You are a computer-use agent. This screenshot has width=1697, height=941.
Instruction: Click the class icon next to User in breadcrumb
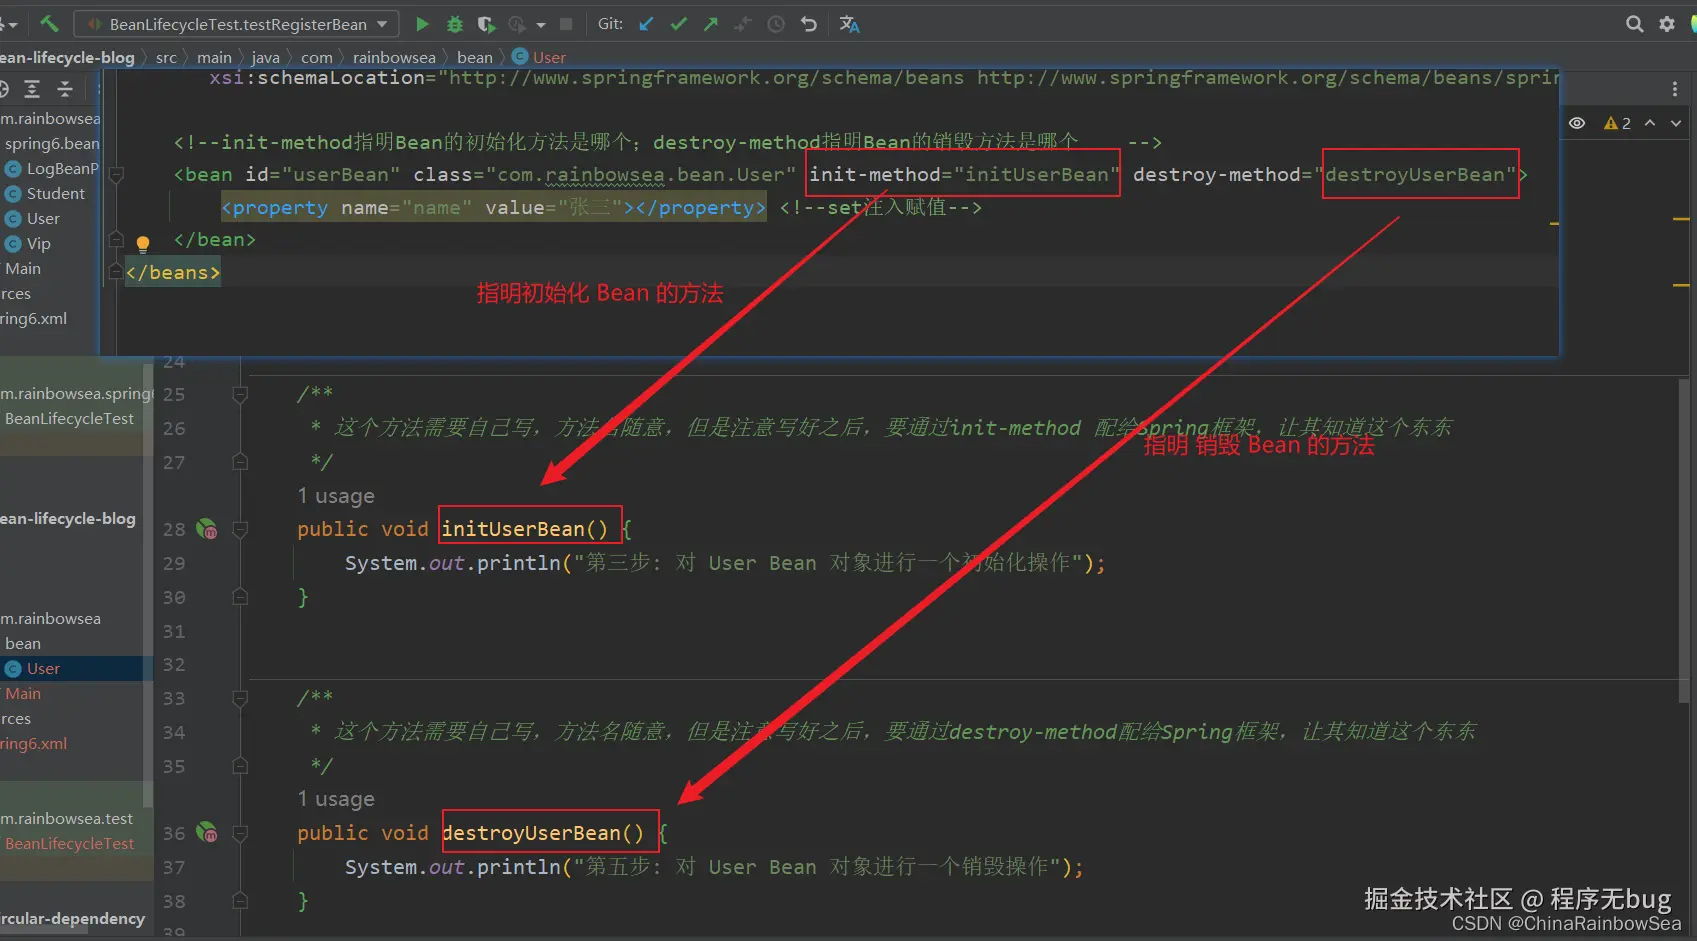point(520,57)
